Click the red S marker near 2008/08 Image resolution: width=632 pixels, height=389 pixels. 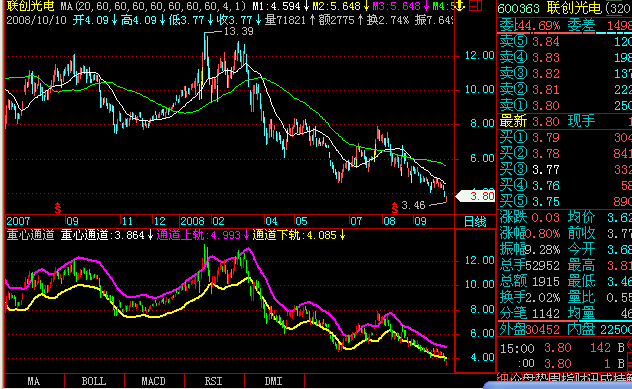pyautogui.click(x=395, y=207)
